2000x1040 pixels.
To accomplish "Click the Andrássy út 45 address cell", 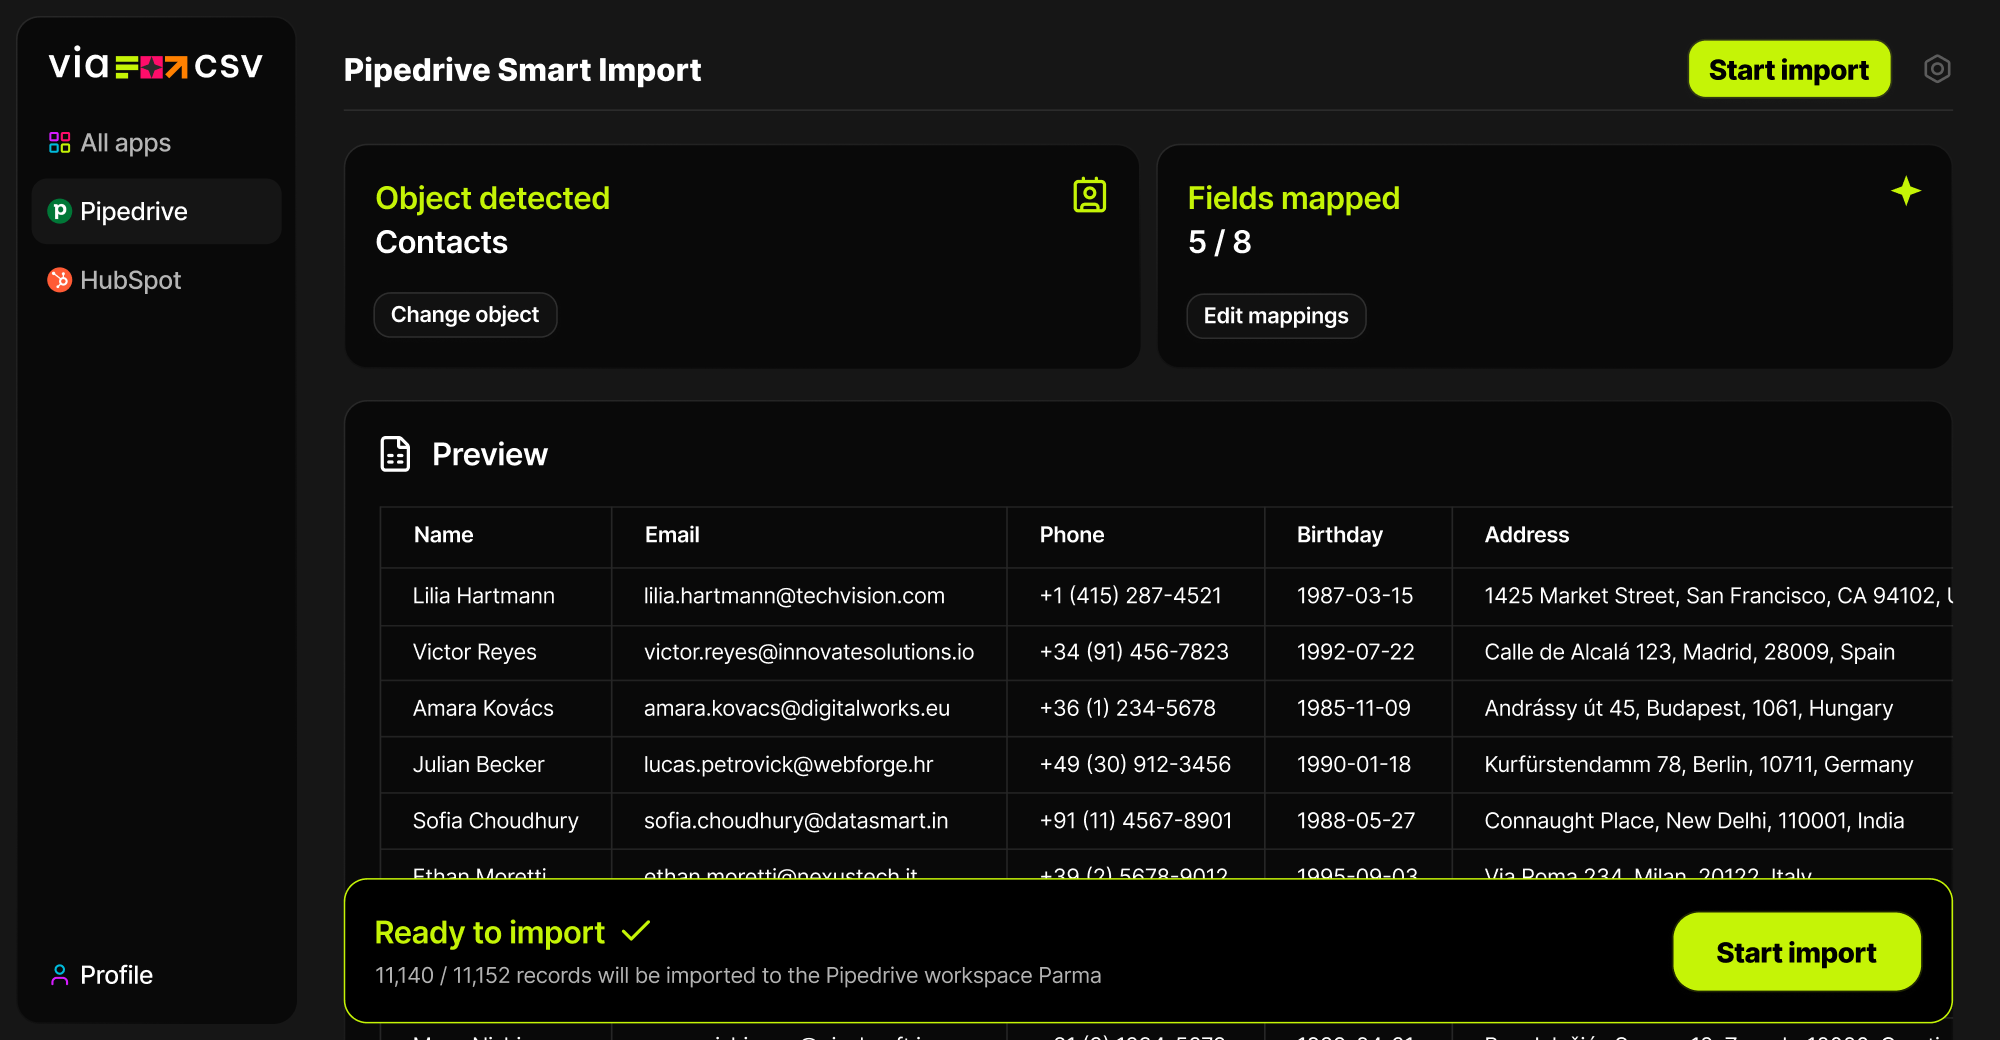I will pos(1702,708).
